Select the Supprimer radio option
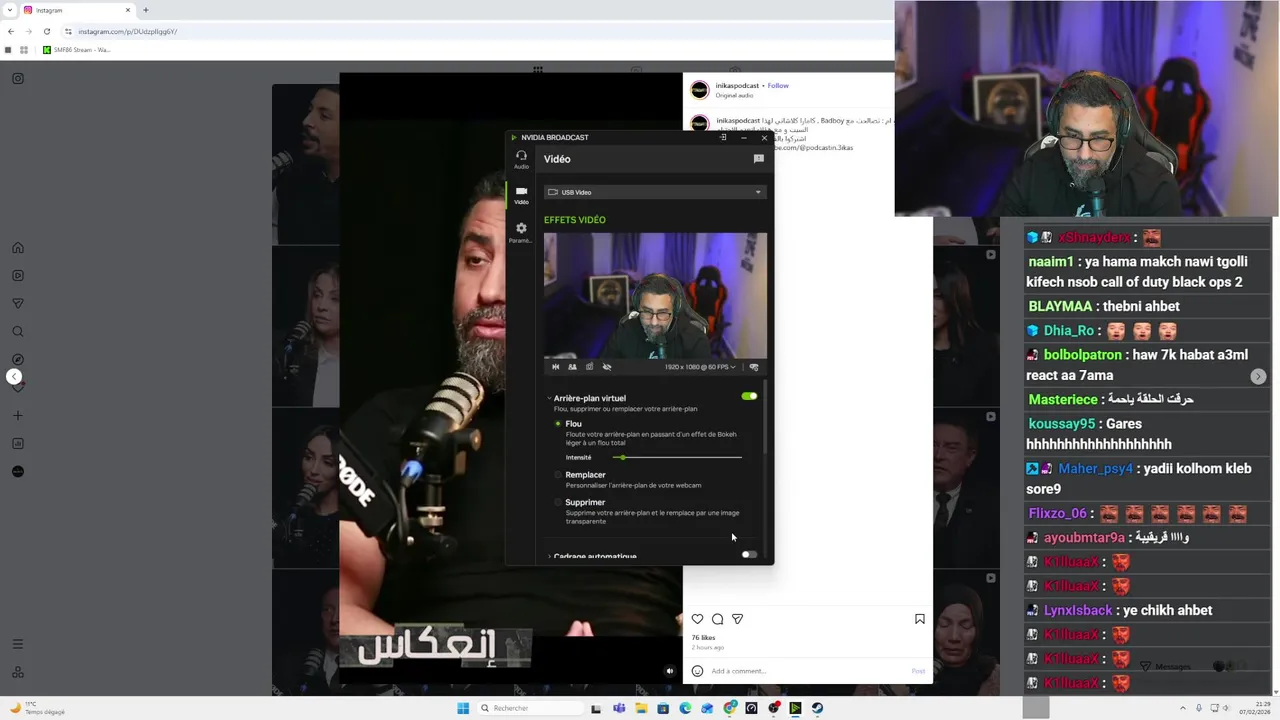 (558, 502)
